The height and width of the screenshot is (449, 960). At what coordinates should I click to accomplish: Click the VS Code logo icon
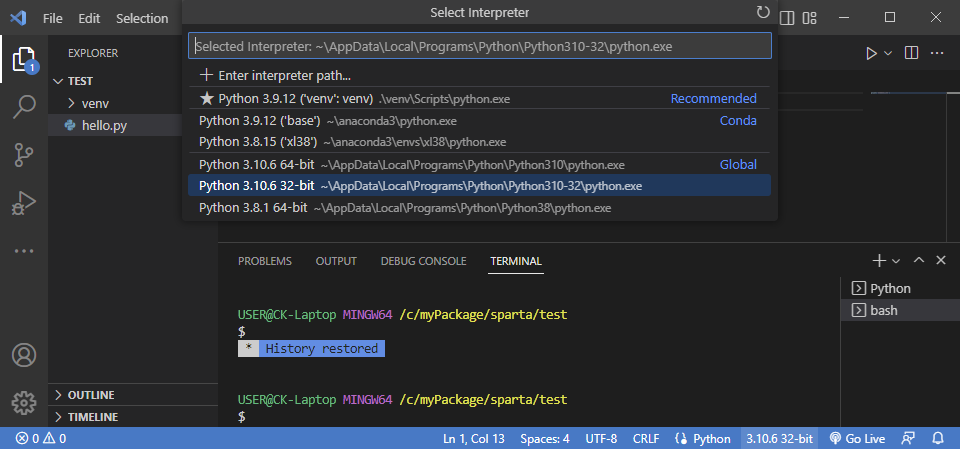(18, 18)
